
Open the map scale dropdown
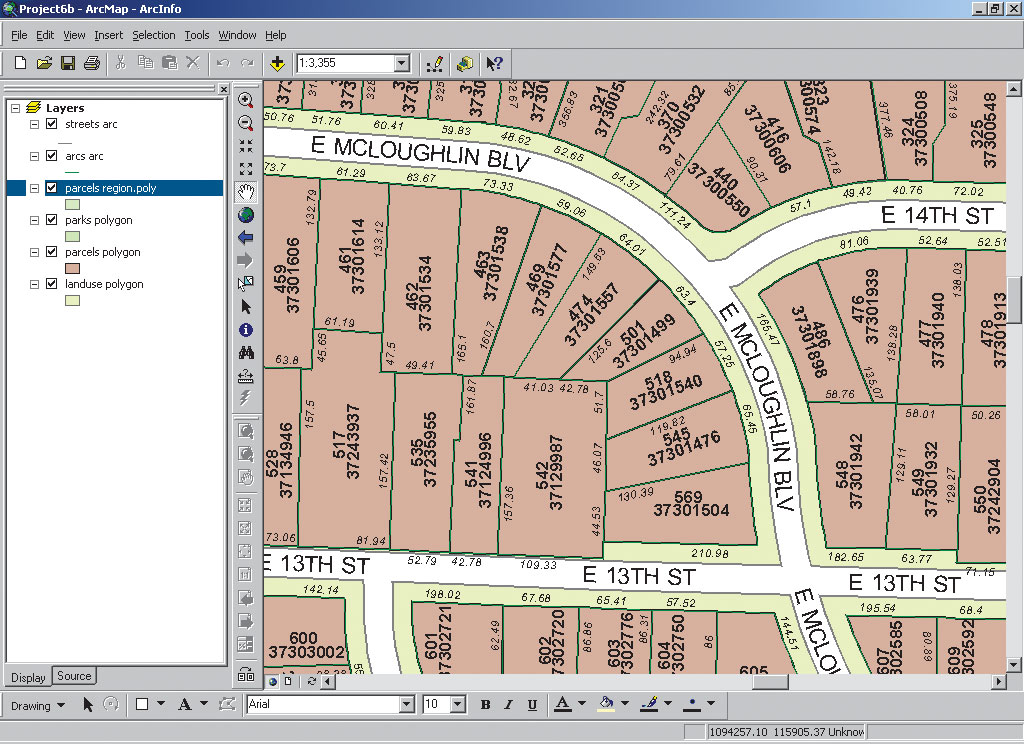click(x=402, y=63)
